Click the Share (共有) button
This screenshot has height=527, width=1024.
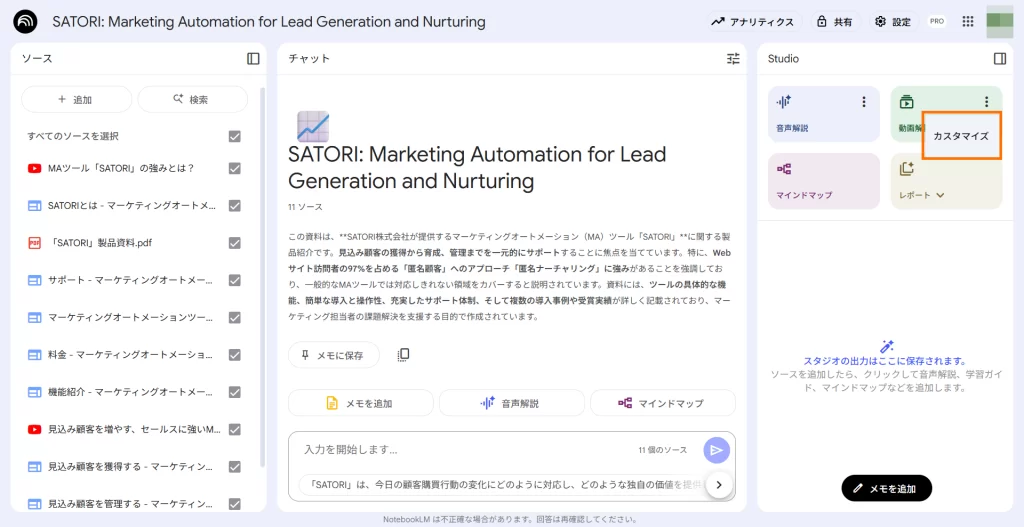[837, 22]
